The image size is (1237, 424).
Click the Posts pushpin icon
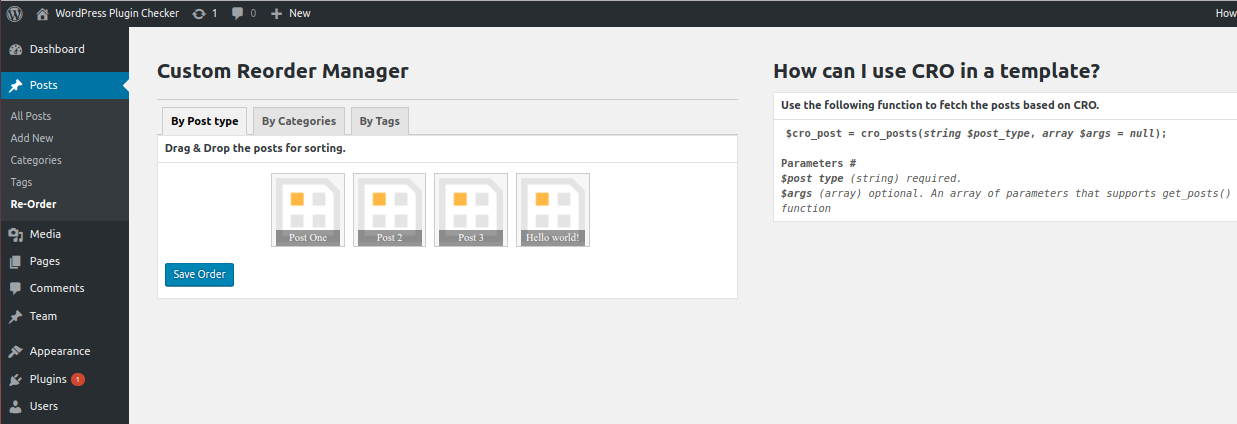15,86
